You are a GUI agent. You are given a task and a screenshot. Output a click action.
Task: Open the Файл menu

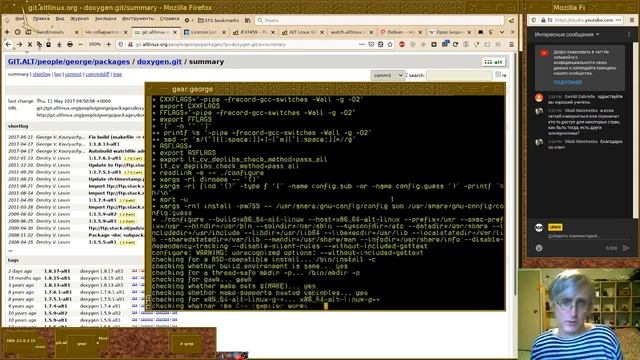(20, 19)
